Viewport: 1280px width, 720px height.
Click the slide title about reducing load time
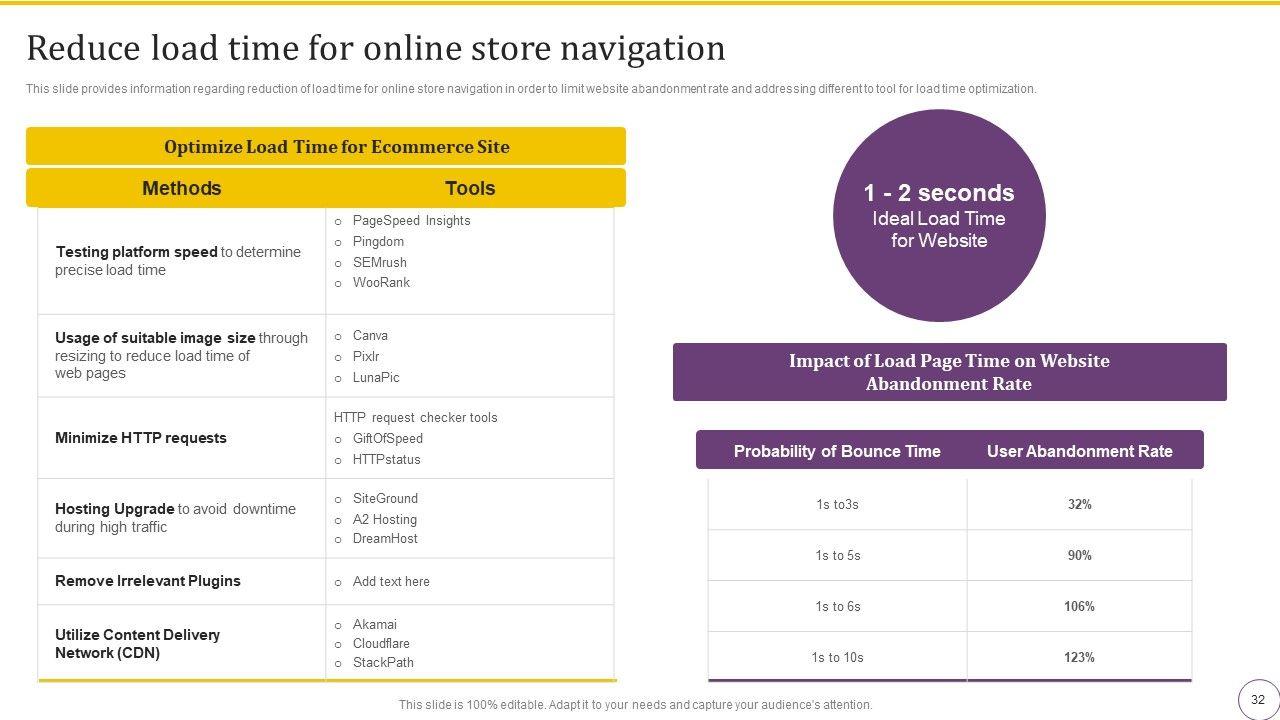(375, 48)
